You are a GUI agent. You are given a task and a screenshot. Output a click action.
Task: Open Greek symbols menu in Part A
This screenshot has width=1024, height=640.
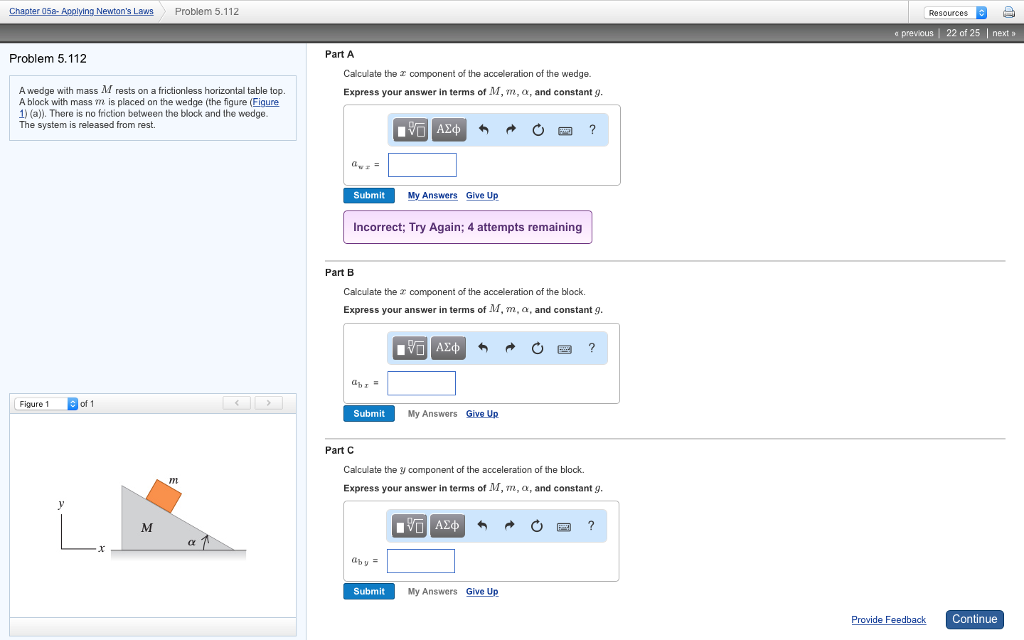[448, 130]
